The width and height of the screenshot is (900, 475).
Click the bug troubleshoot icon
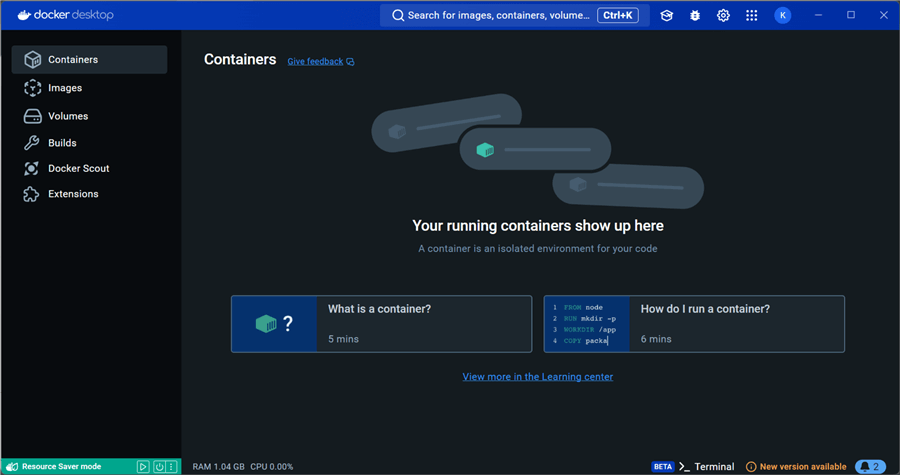pos(695,15)
